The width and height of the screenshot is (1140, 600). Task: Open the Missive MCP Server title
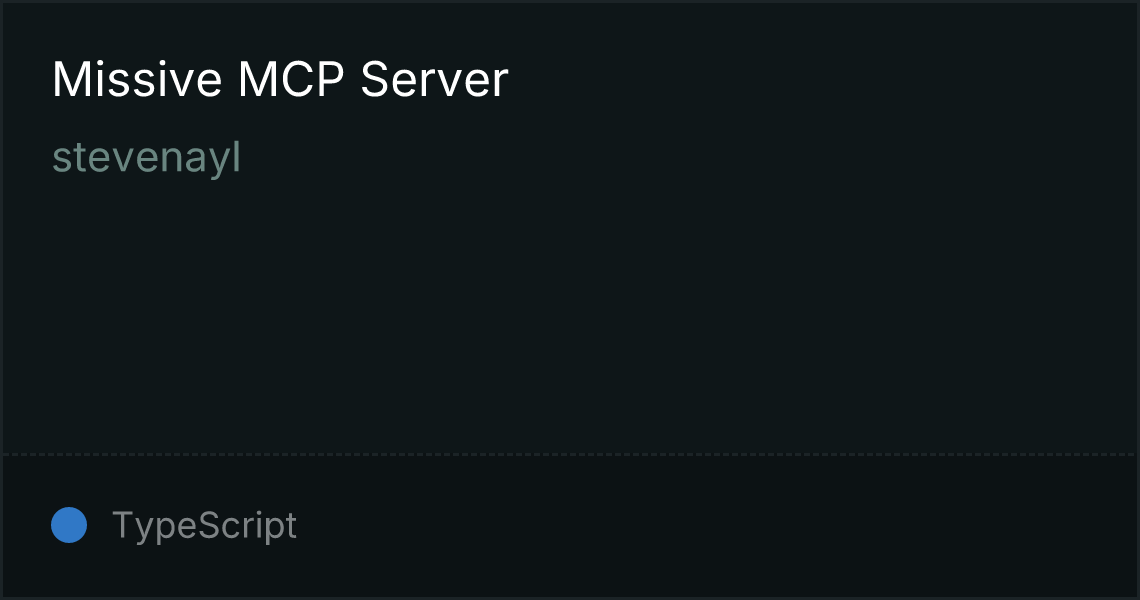280,79
